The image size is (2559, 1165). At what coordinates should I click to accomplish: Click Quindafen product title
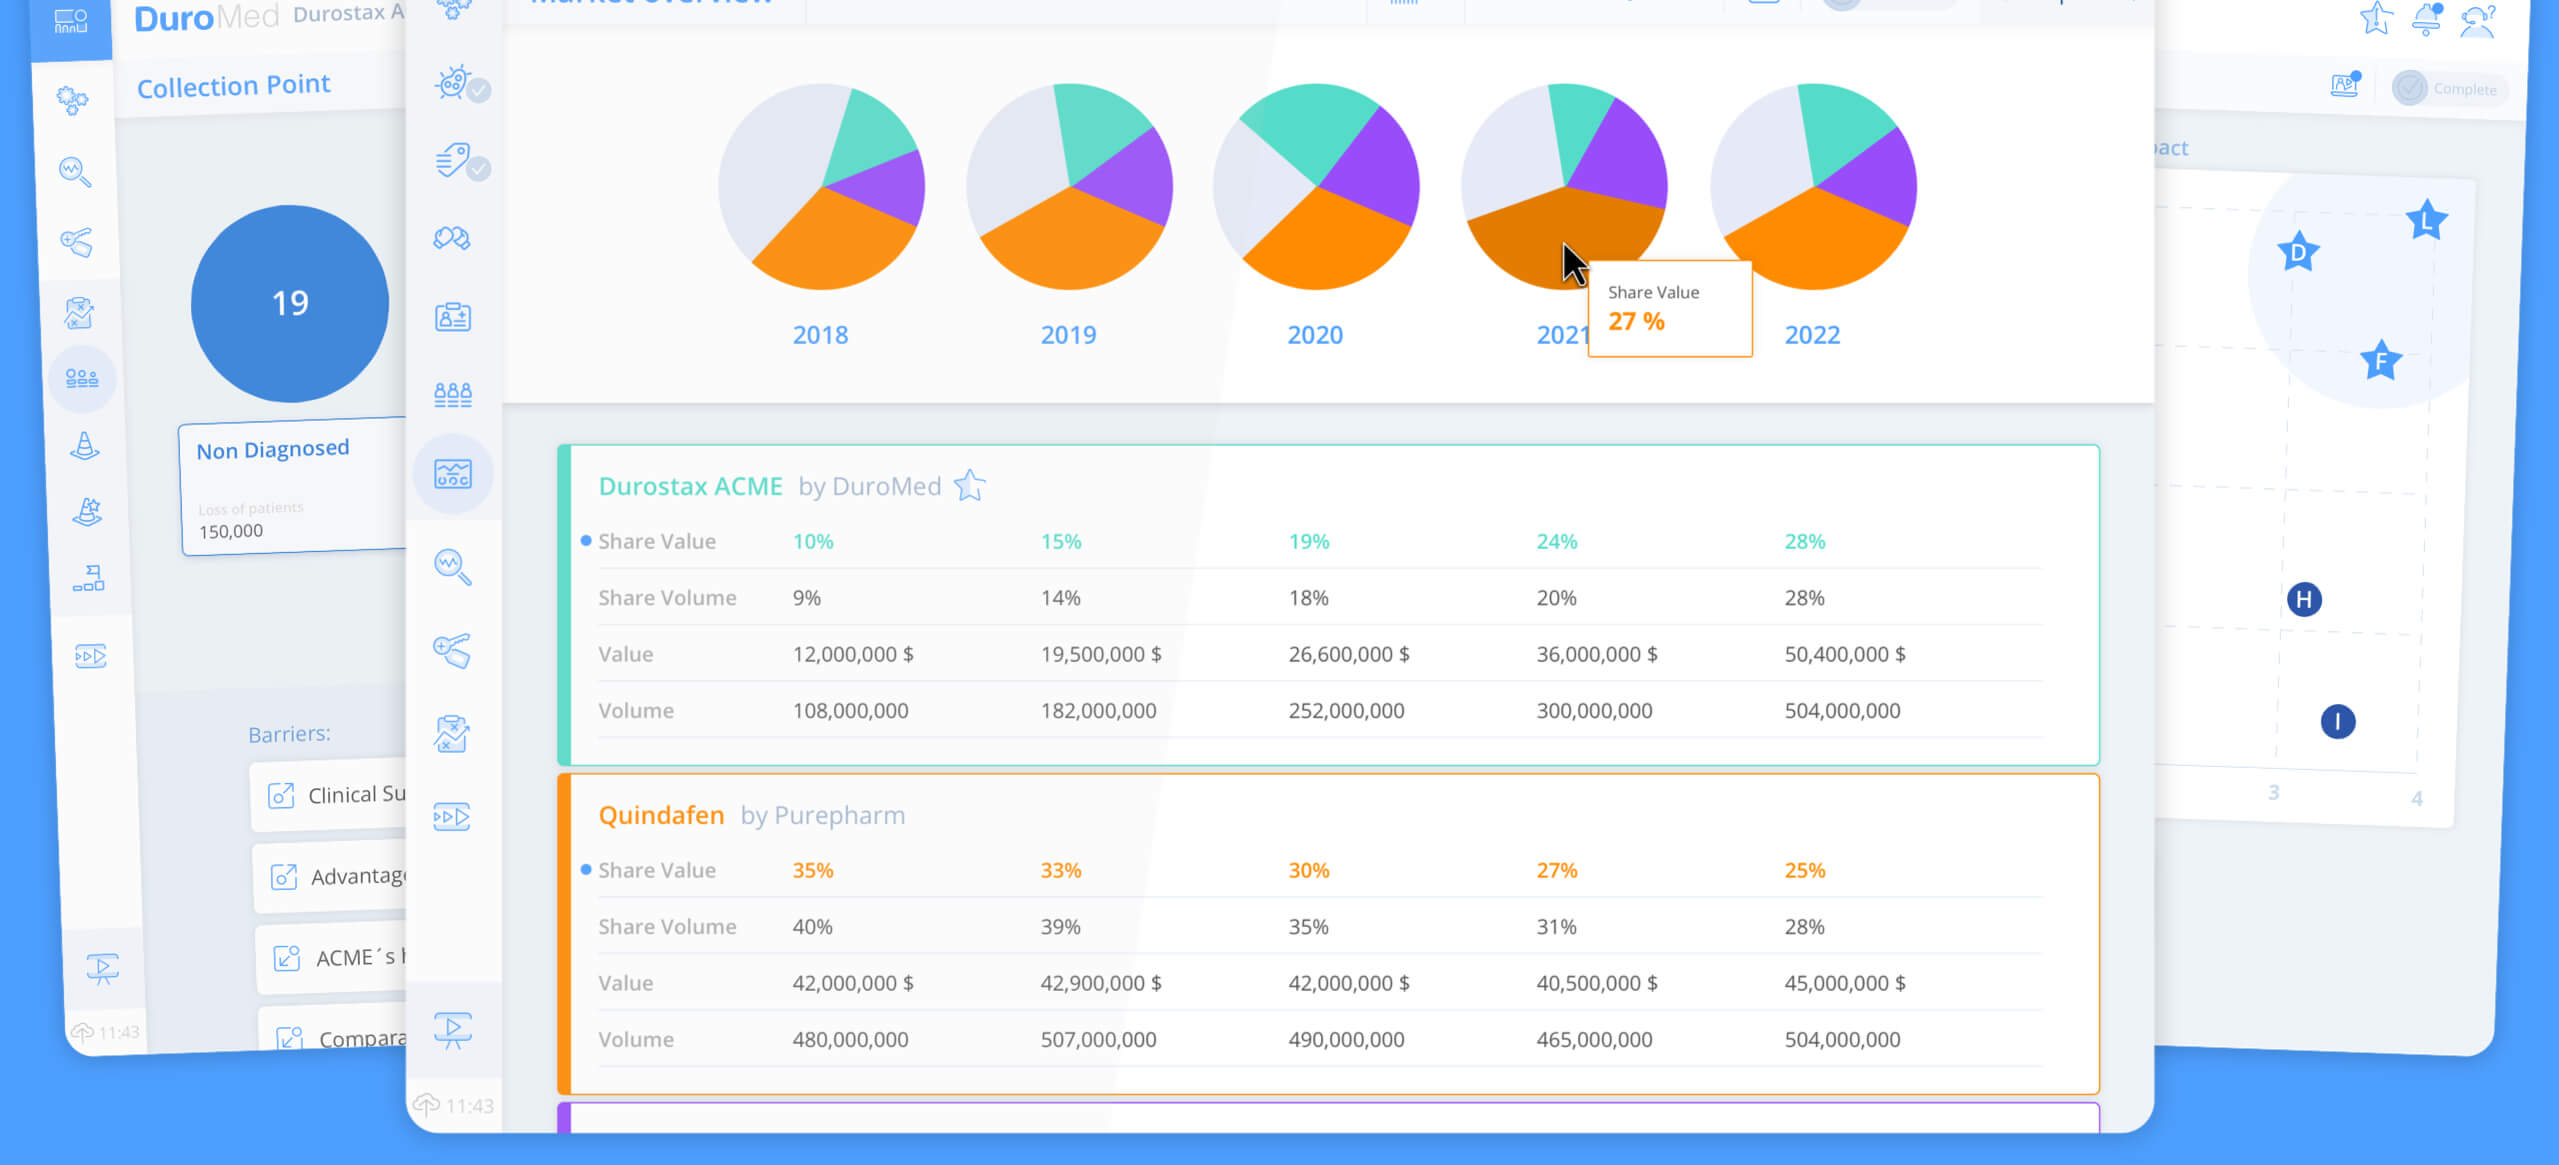click(x=661, y=815)
